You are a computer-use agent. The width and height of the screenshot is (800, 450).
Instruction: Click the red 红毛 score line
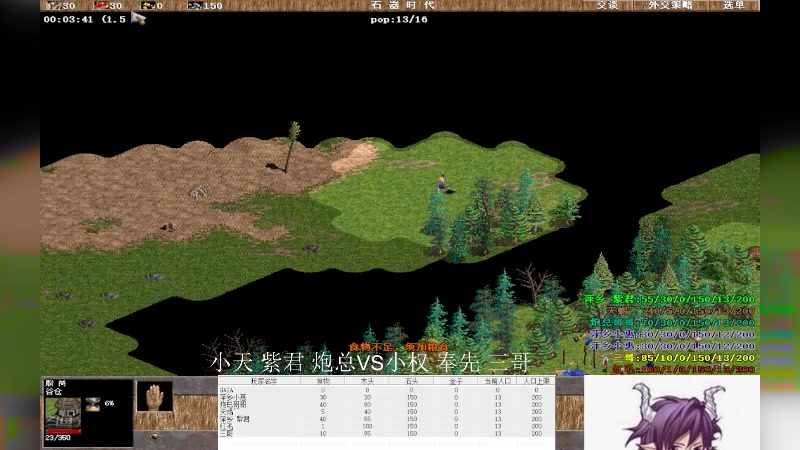[684, 369]
